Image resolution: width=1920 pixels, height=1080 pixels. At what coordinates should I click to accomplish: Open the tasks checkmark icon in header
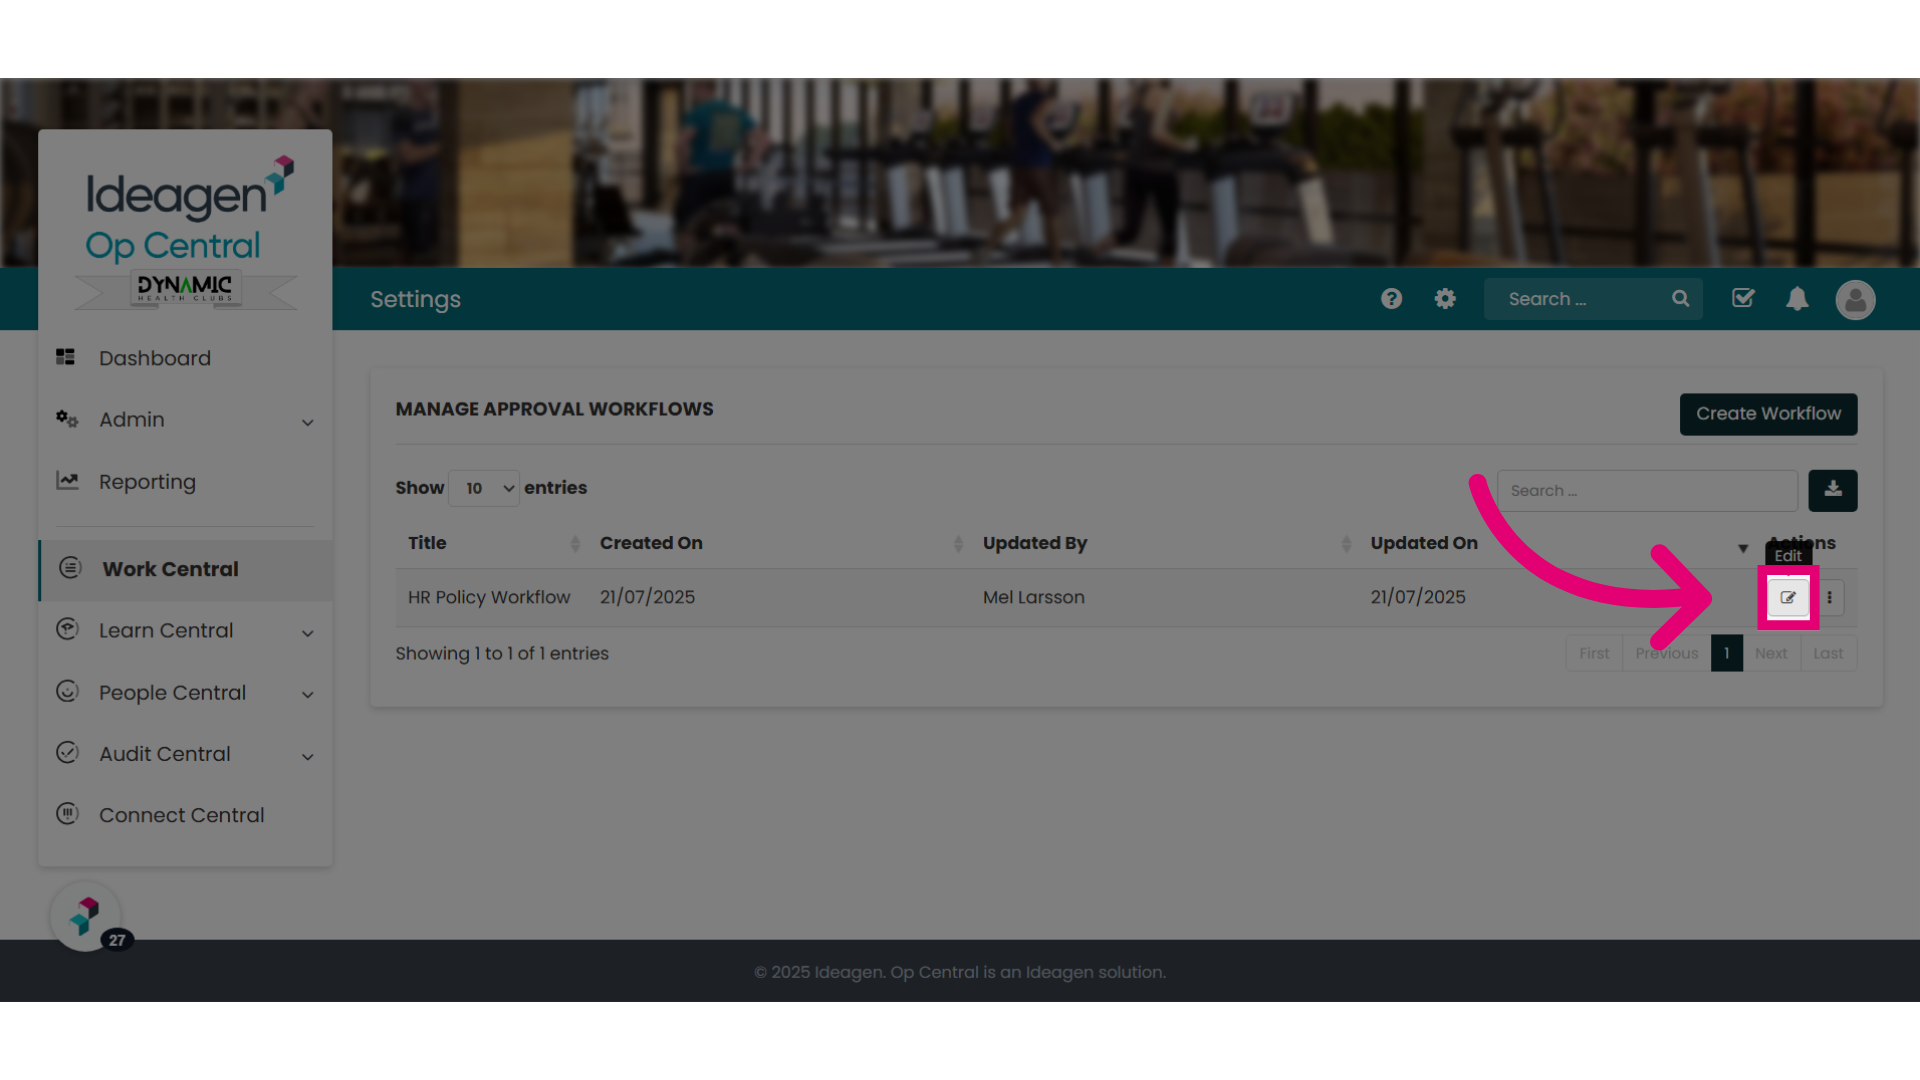[x=1743, y=298]
